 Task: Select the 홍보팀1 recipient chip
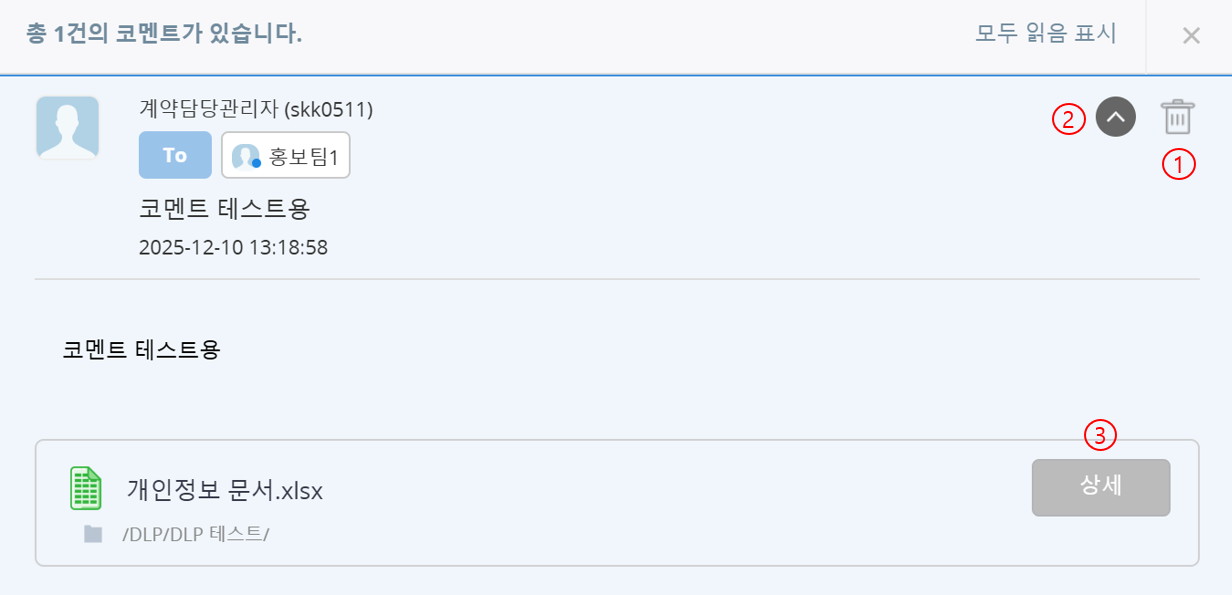pyautogui.click(x=285, y=155)
